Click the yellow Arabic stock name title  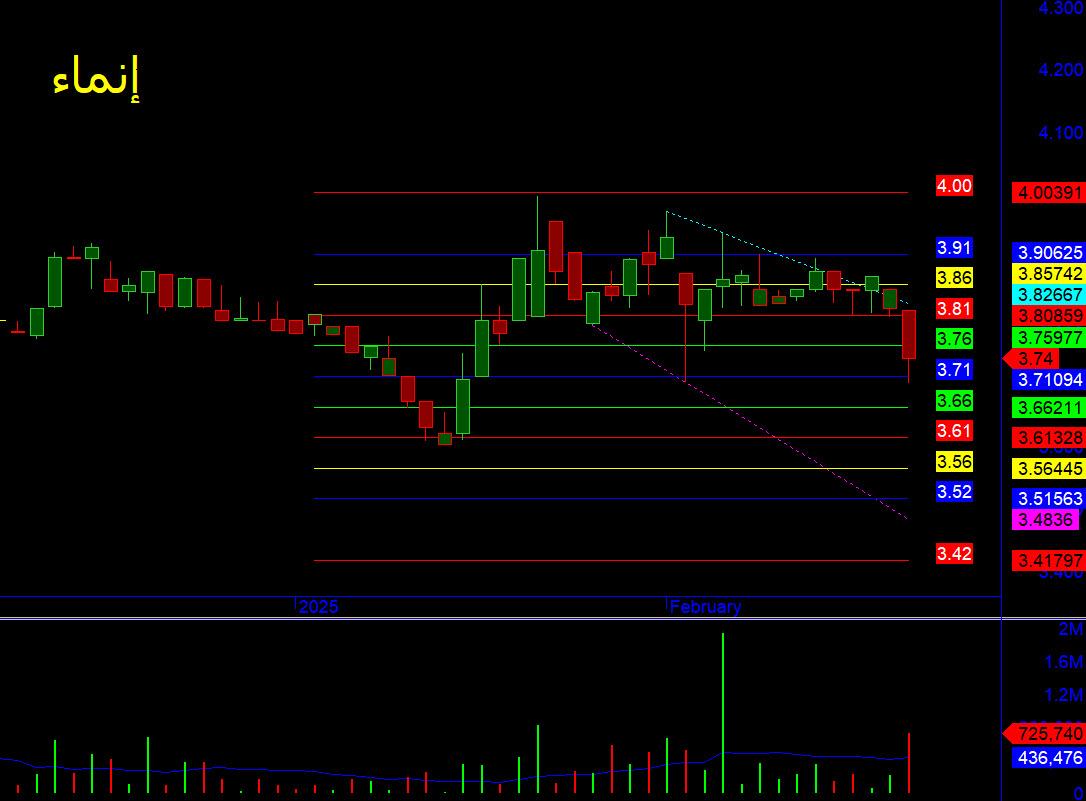pyautogui.click(x=96, y=77)
